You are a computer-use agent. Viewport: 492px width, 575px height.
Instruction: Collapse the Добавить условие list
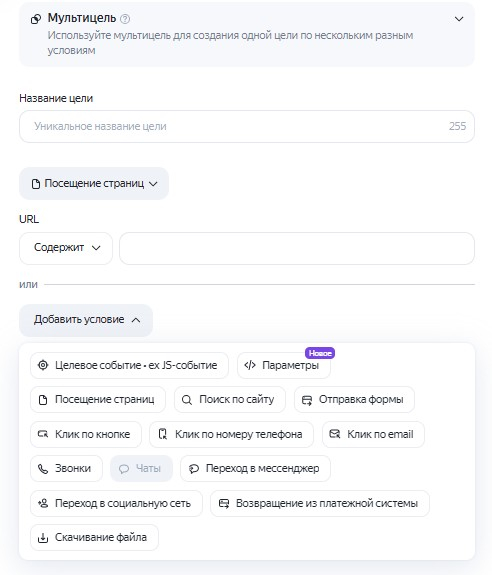86,320
